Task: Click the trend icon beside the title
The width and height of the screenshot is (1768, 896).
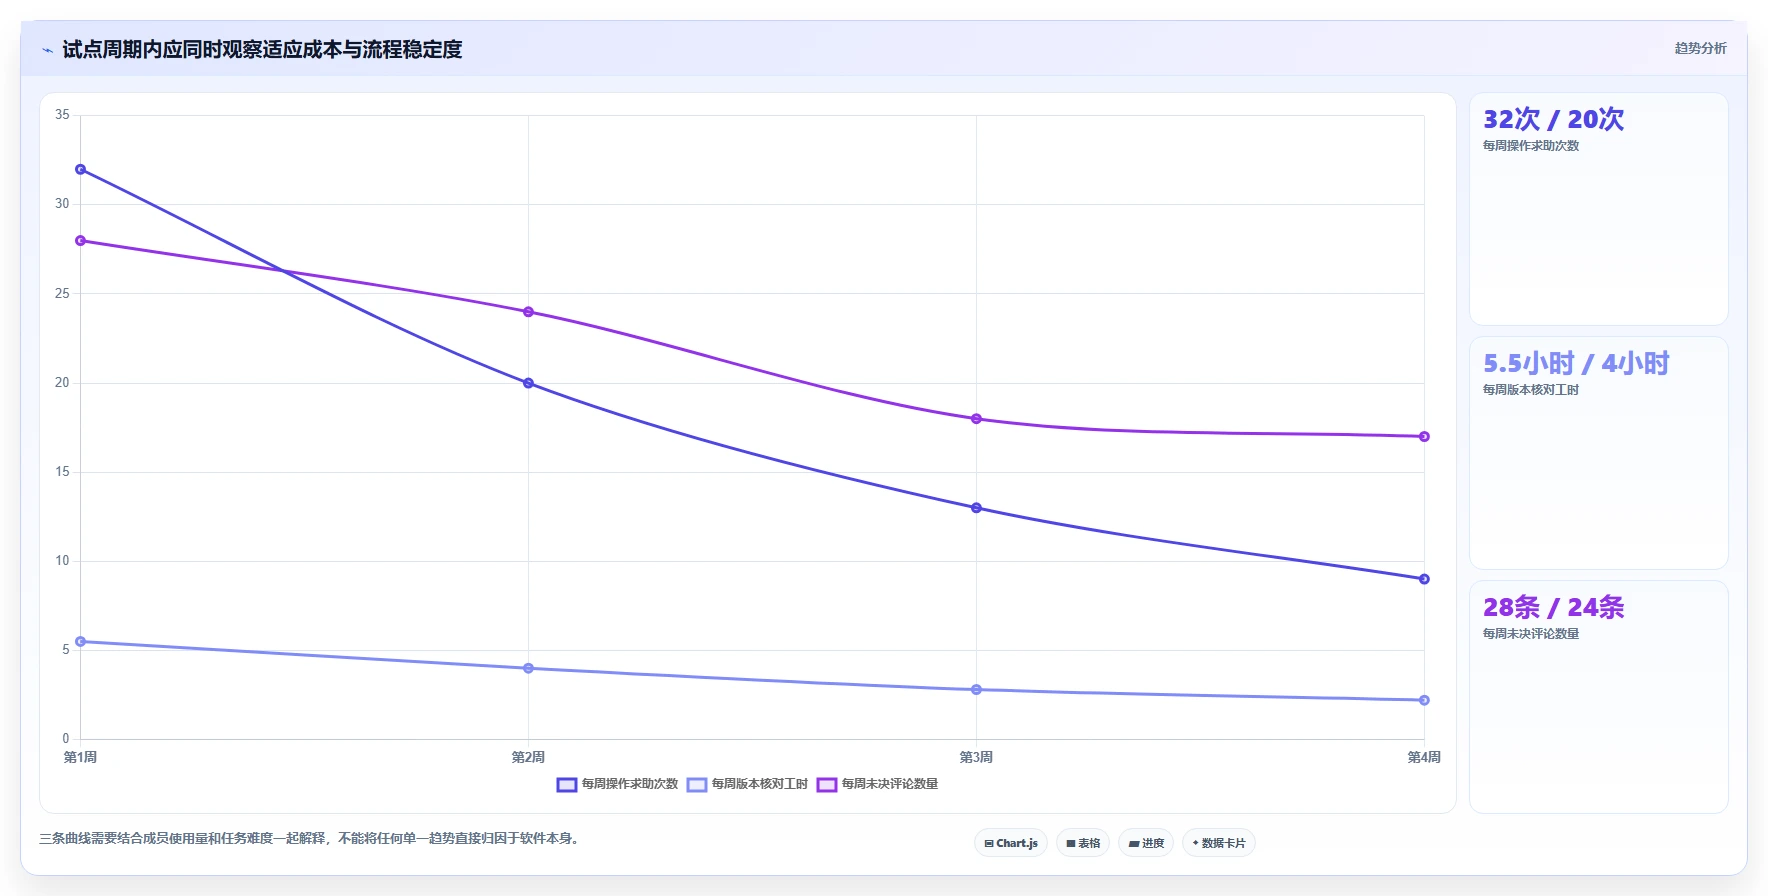Action: pos(47,50)
